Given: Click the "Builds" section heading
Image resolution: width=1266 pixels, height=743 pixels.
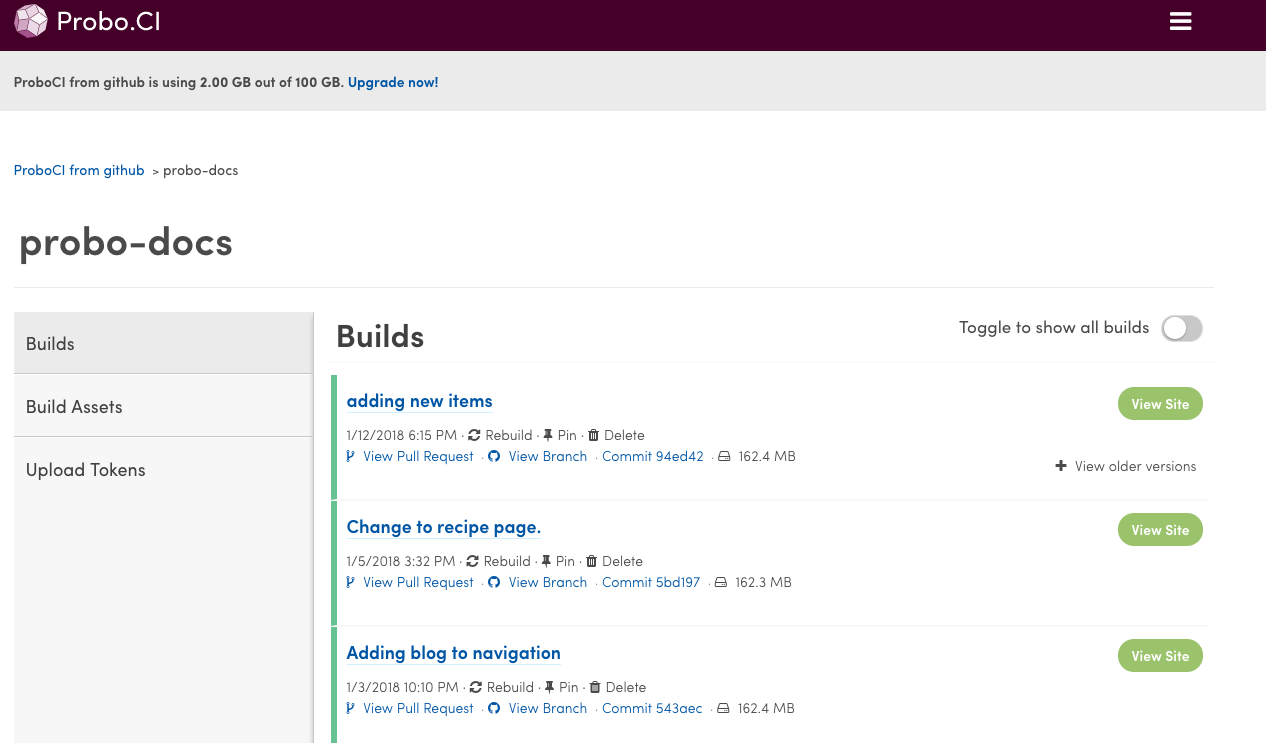Looking at the screenshot, I should pyautogui.click(x=380, y=336).
